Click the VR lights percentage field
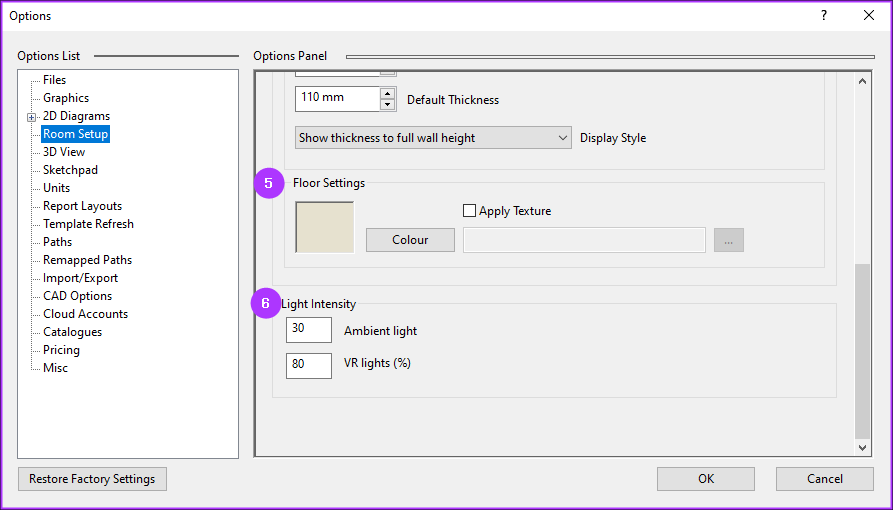Viewport: 893px width, 510px height. coord(309,365)
